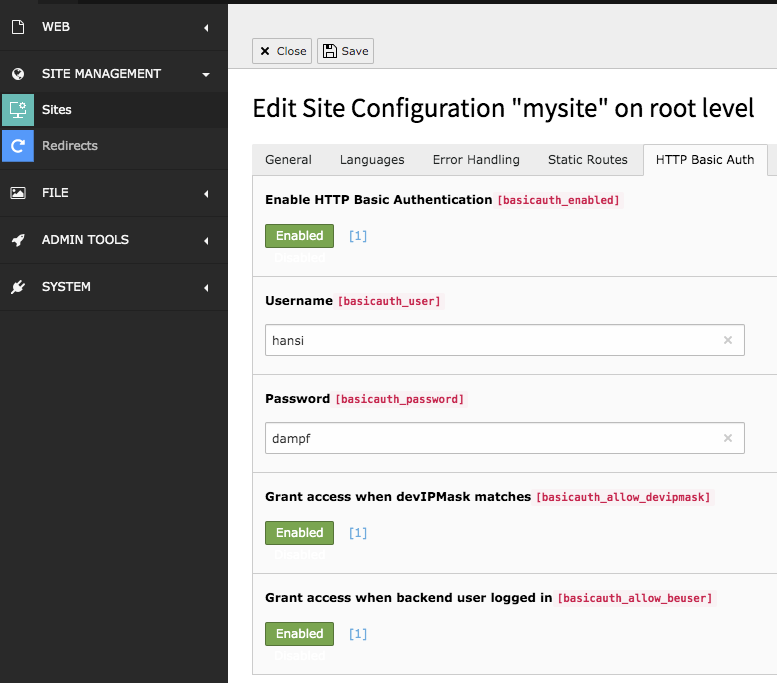Click the File module image icon
This screenshot has width=777, height=683.
pyautogui.click(x=17, y=193)
